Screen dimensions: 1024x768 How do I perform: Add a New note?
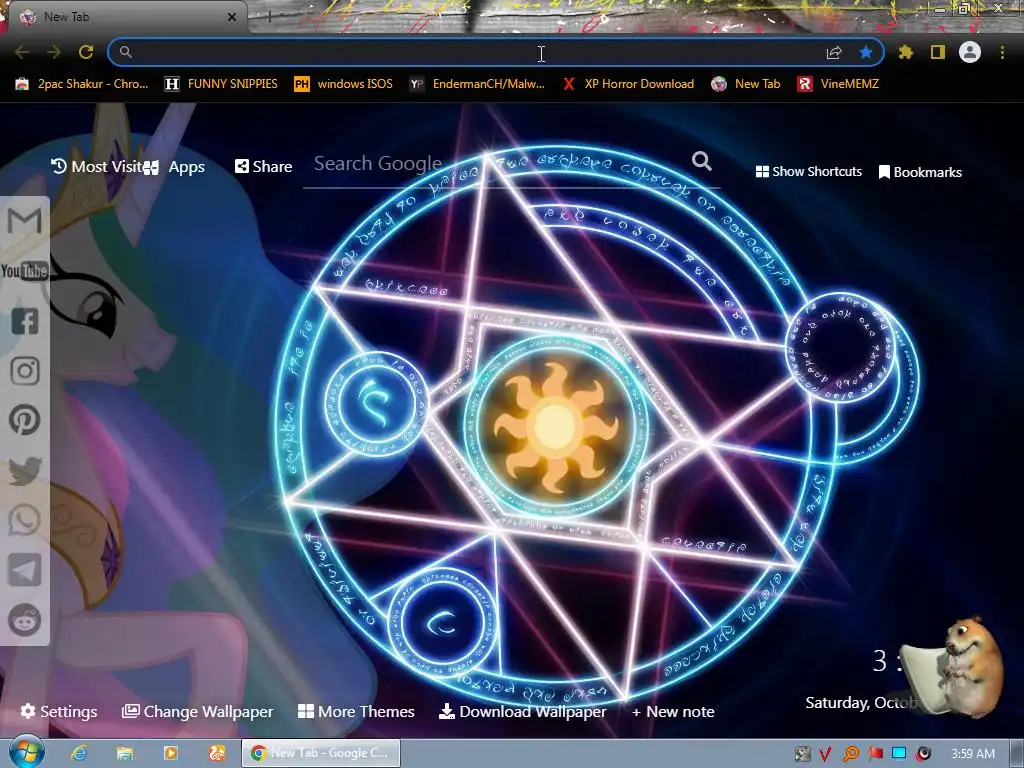click(673, 711)
